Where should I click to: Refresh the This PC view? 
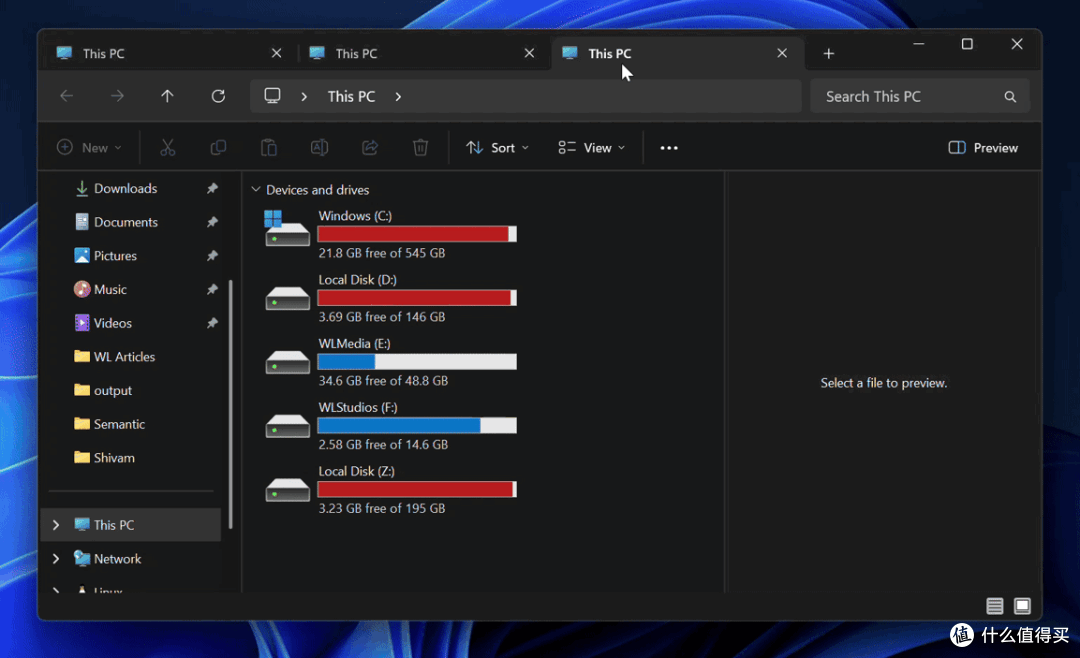(218, 96)
